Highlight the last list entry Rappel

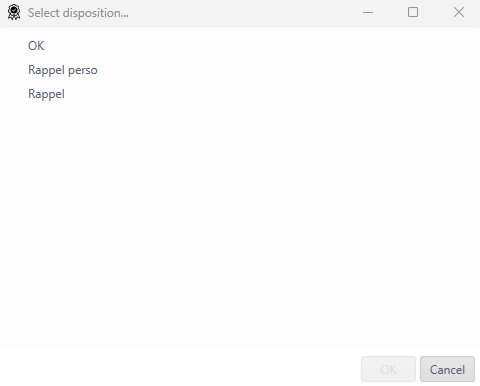click(x=46, y=94)
